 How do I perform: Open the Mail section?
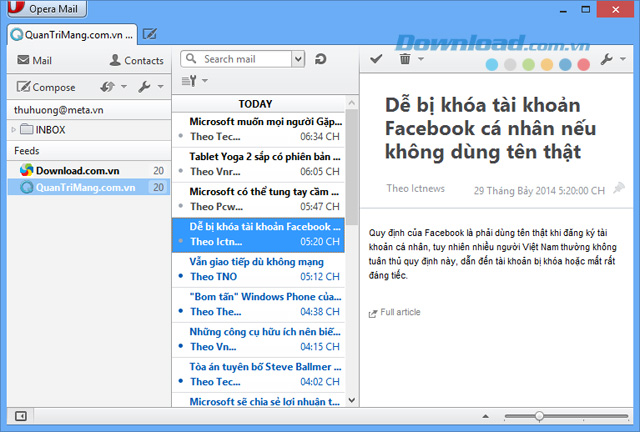tap(34, 60)
